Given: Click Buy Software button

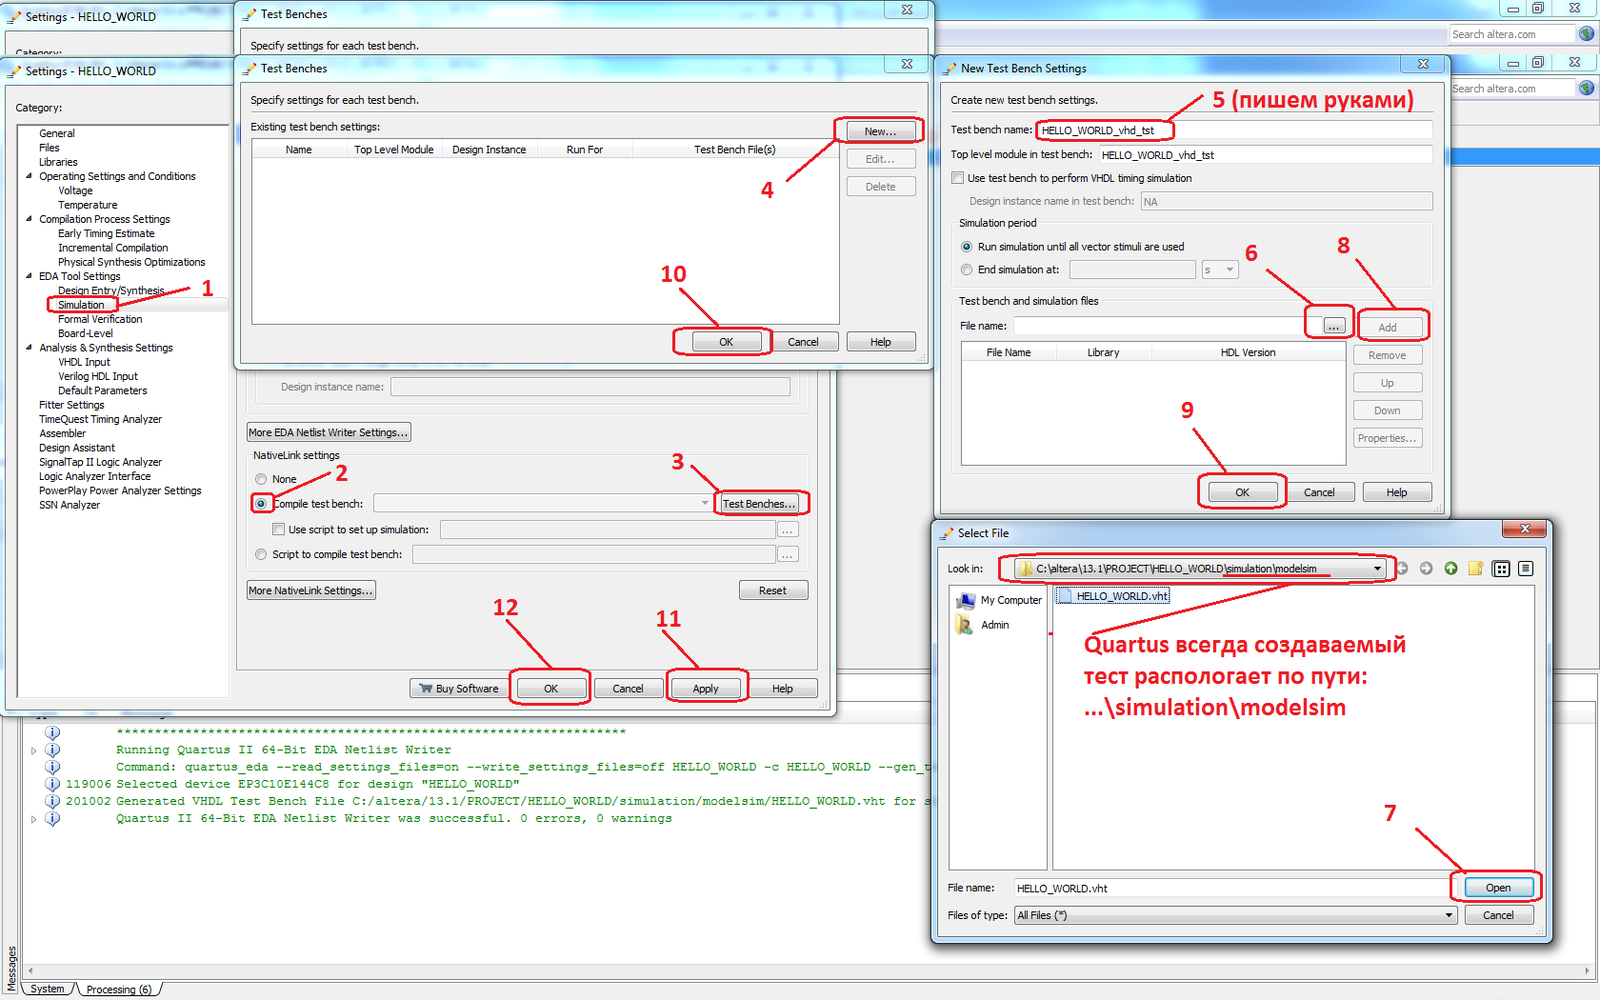Looking at the screenshot, I should 458,689.
